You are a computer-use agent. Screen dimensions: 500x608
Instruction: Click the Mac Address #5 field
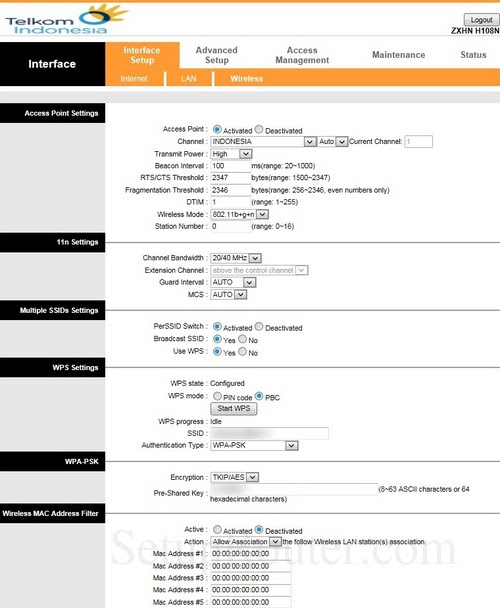(251, 602)
